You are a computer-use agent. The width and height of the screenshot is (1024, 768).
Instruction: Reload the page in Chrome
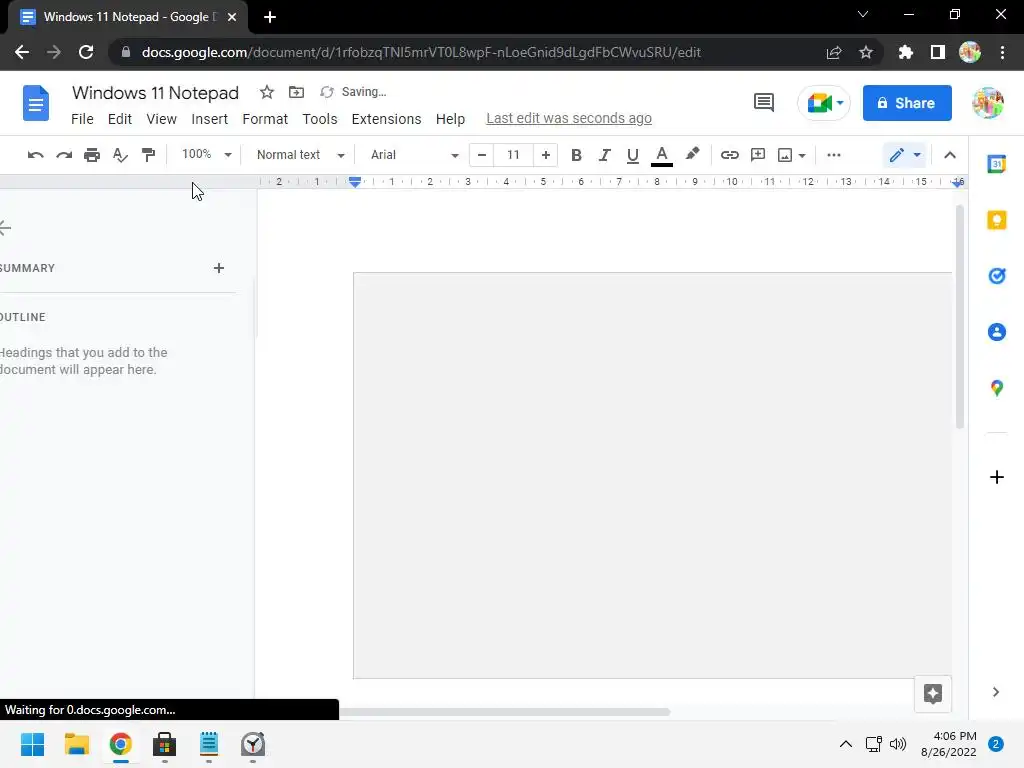click(86, 52)
